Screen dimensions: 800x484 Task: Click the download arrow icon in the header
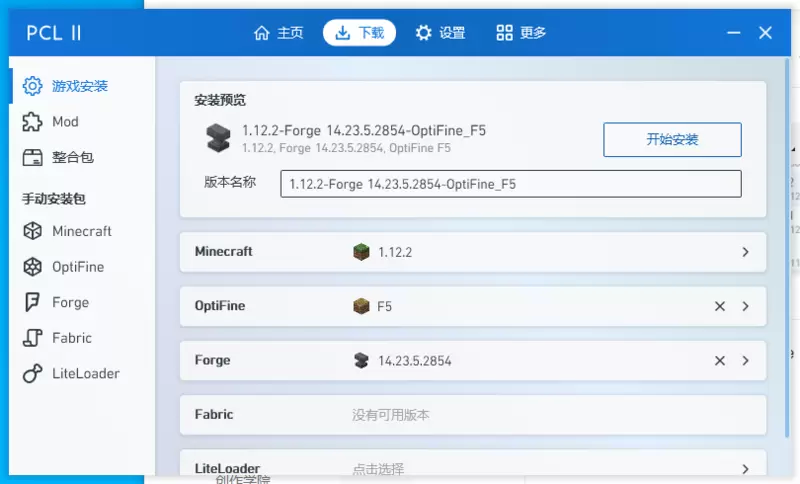click(342, 33)
